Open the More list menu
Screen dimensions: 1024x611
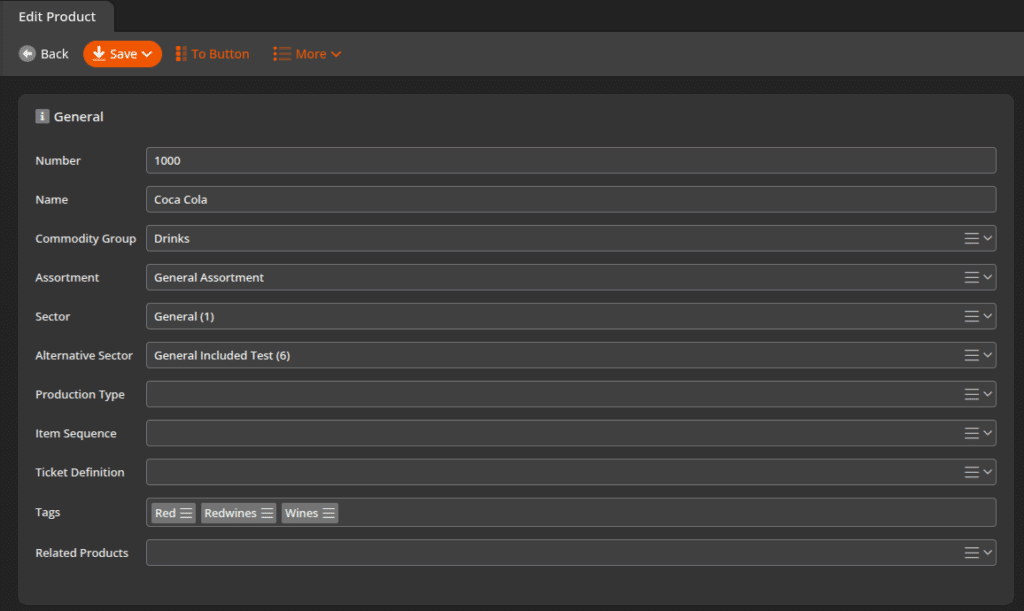pos(307,54)
